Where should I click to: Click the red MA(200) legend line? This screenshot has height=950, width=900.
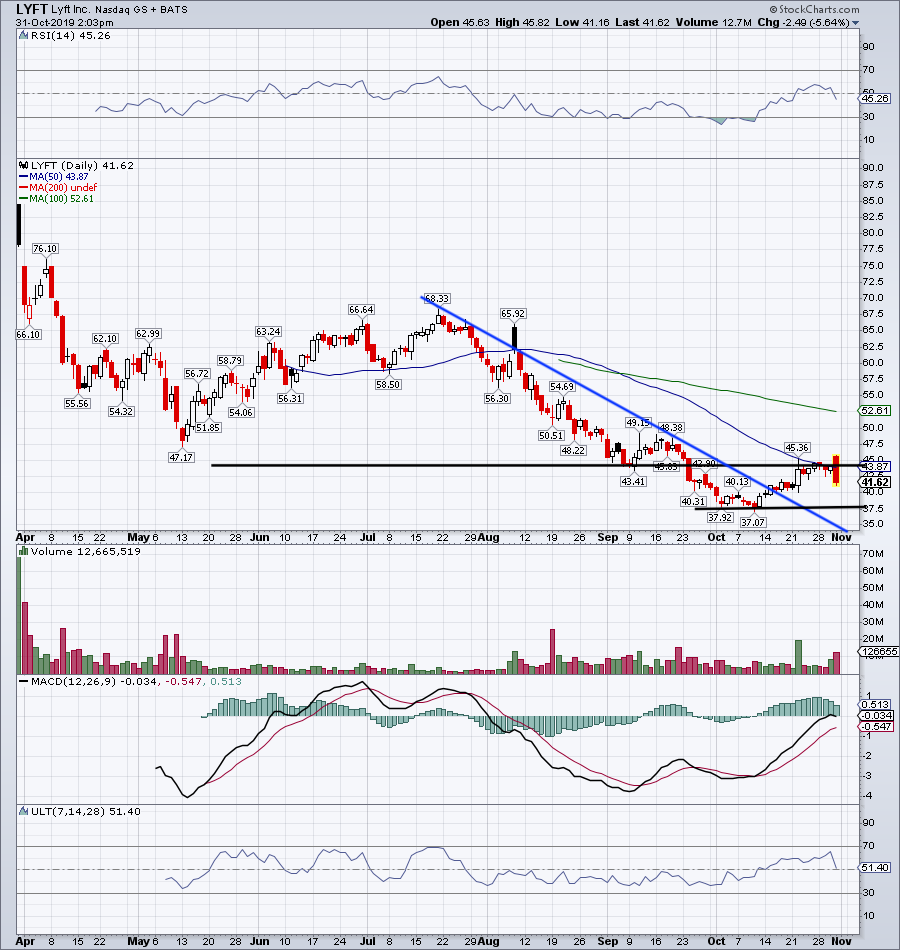tap(24, 188)
